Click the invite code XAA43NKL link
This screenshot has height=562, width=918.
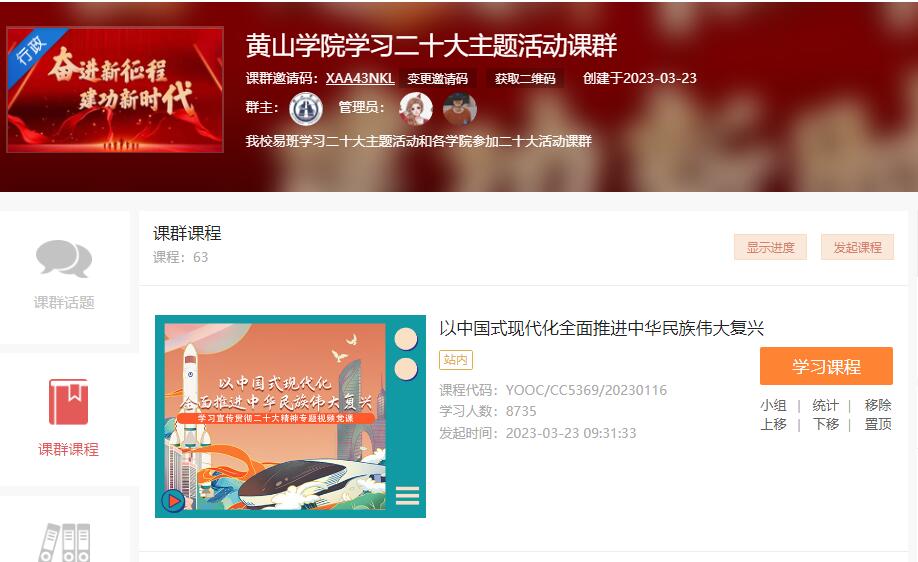(360, 78)
